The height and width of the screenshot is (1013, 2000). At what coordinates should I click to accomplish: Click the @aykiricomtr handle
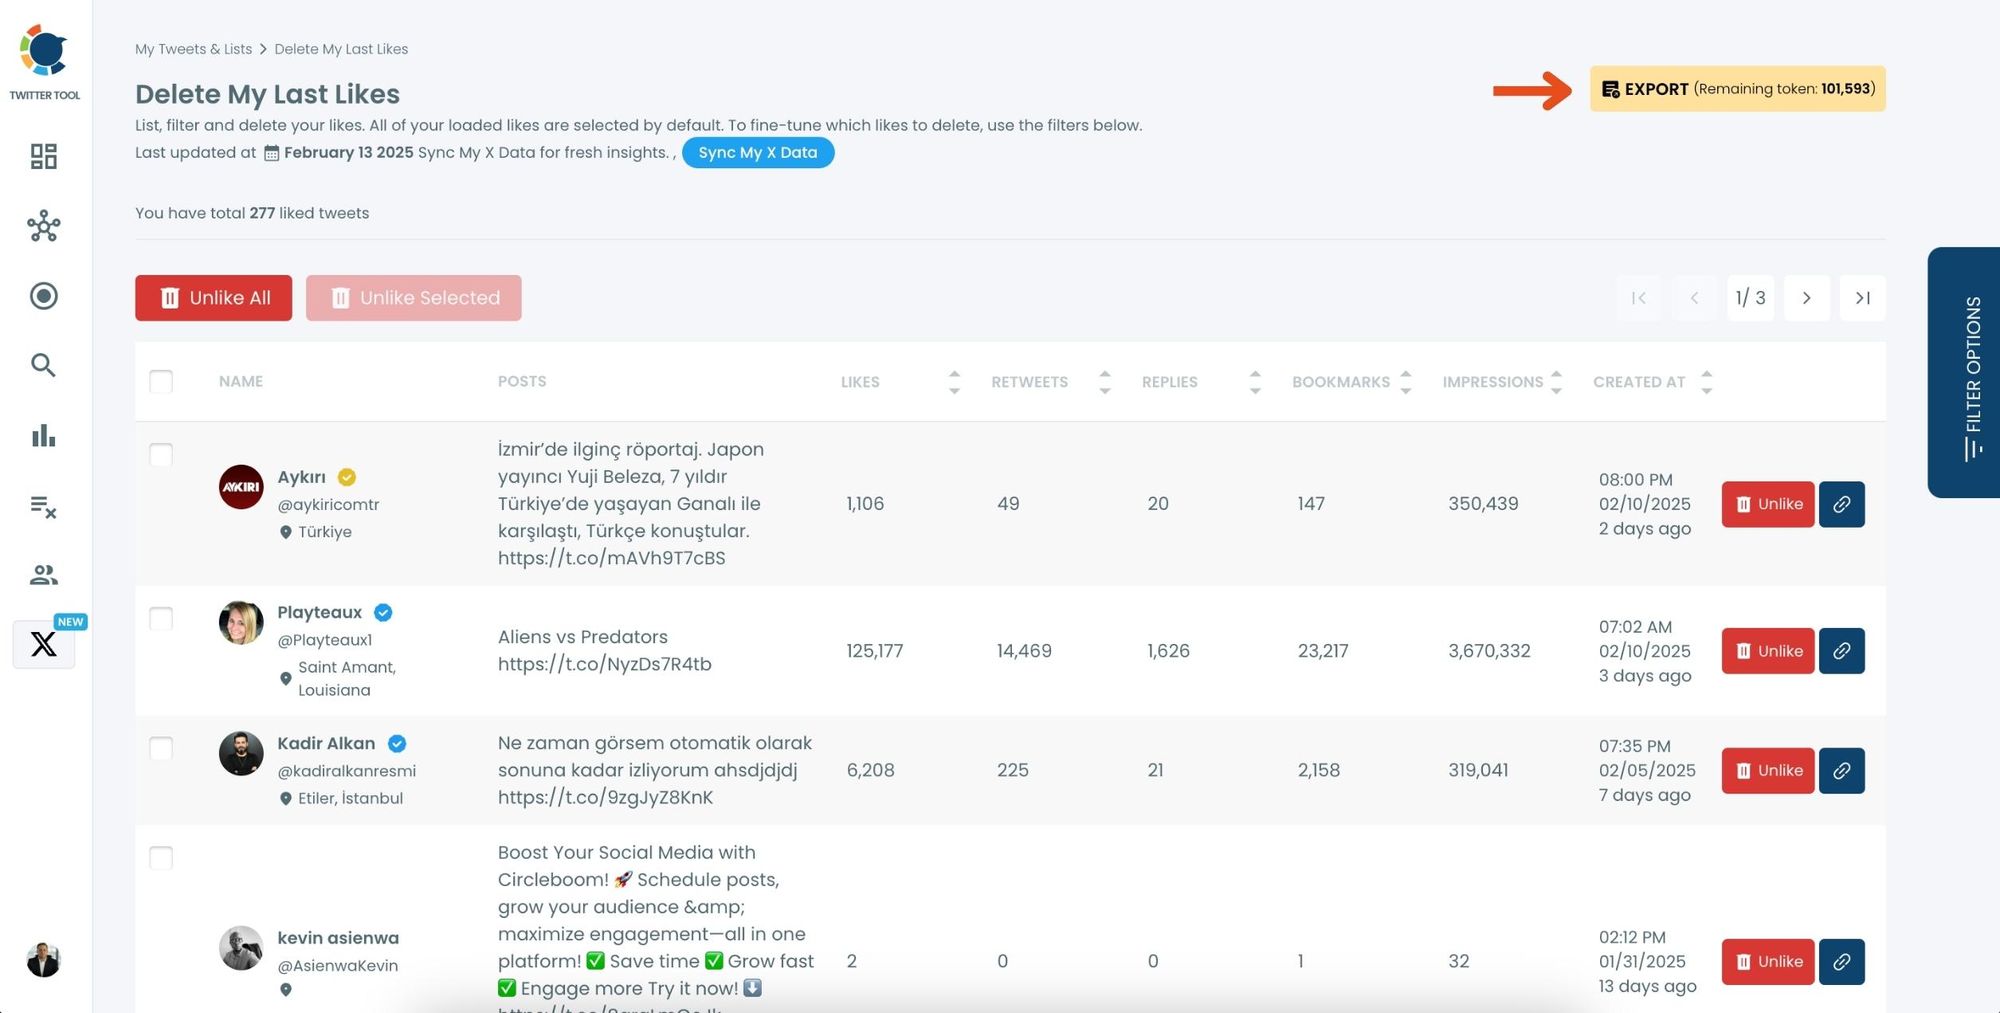pos(329,505)
